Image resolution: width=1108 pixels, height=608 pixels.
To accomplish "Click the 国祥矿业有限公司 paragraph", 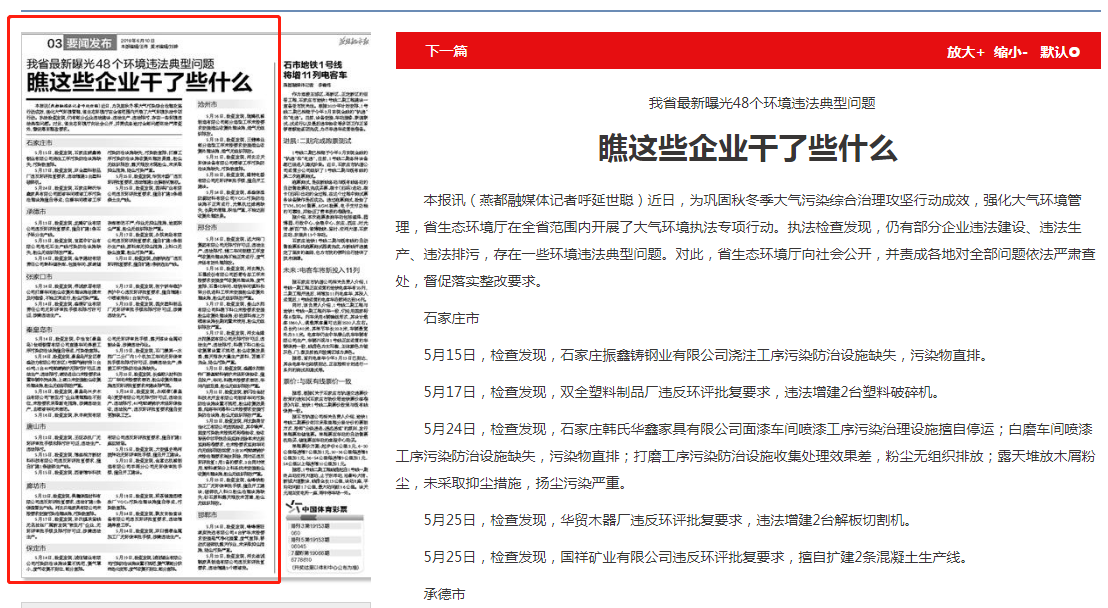I will (695, 557).
